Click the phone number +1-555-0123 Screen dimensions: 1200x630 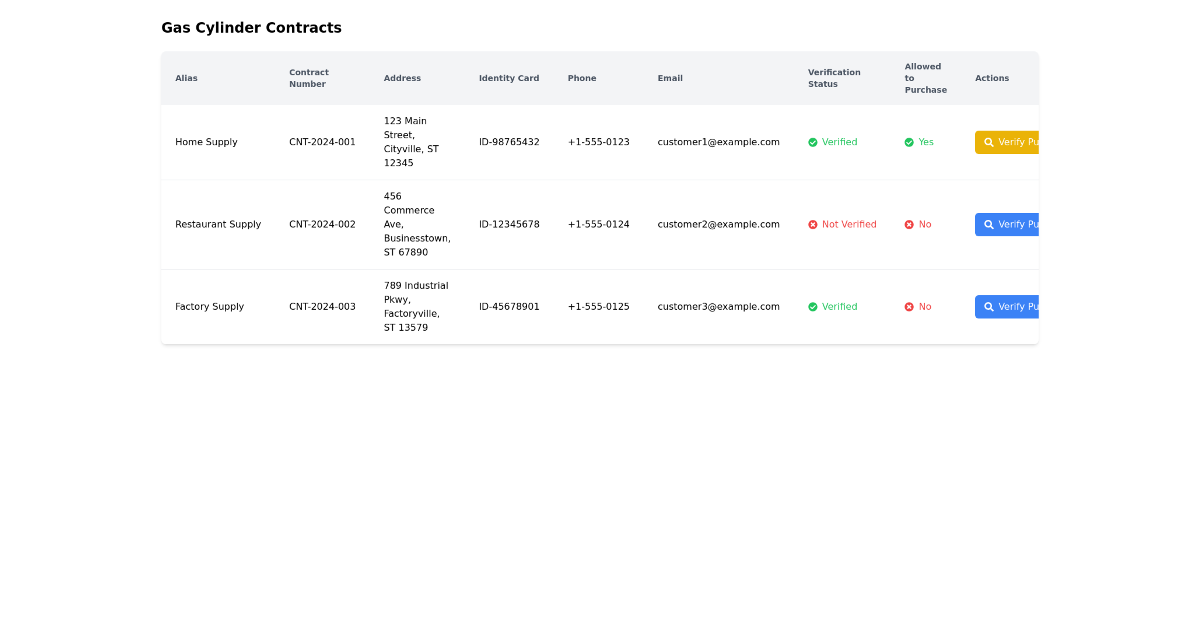click(x=598, y=142)
